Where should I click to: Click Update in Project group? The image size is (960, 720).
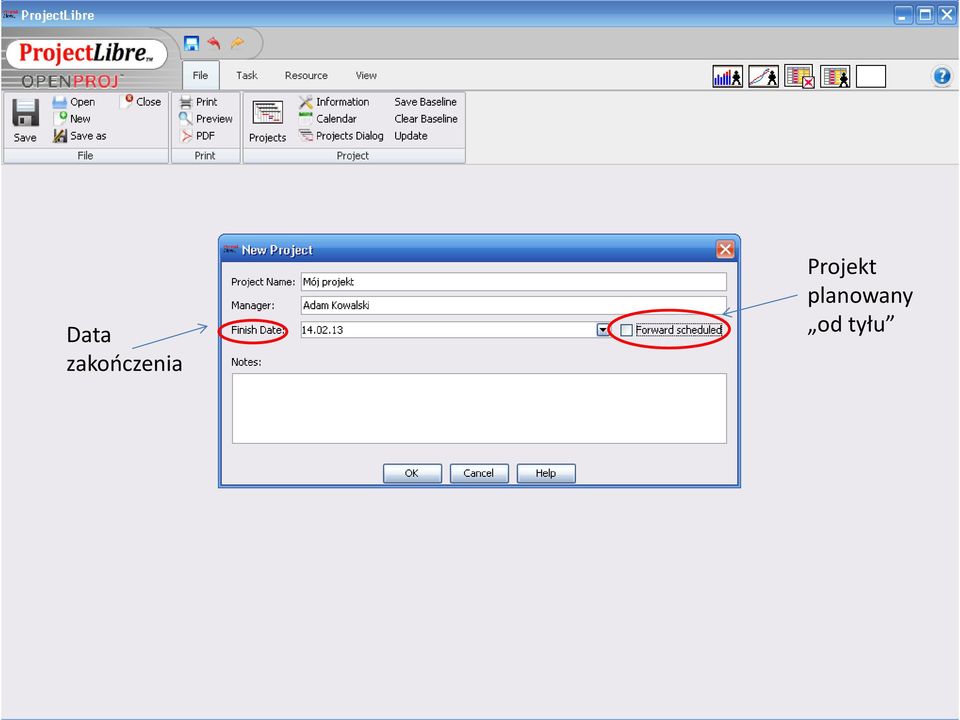pos(411,136)
